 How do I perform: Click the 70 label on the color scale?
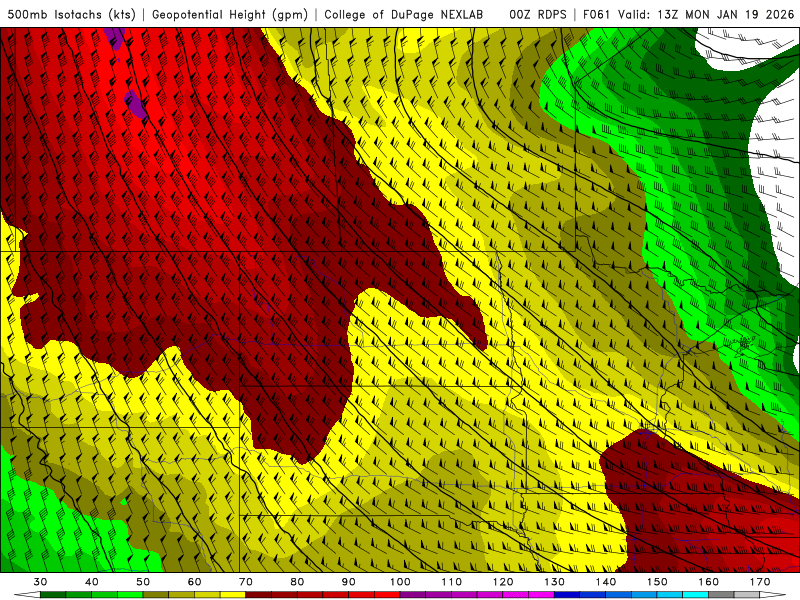[246, 582]
